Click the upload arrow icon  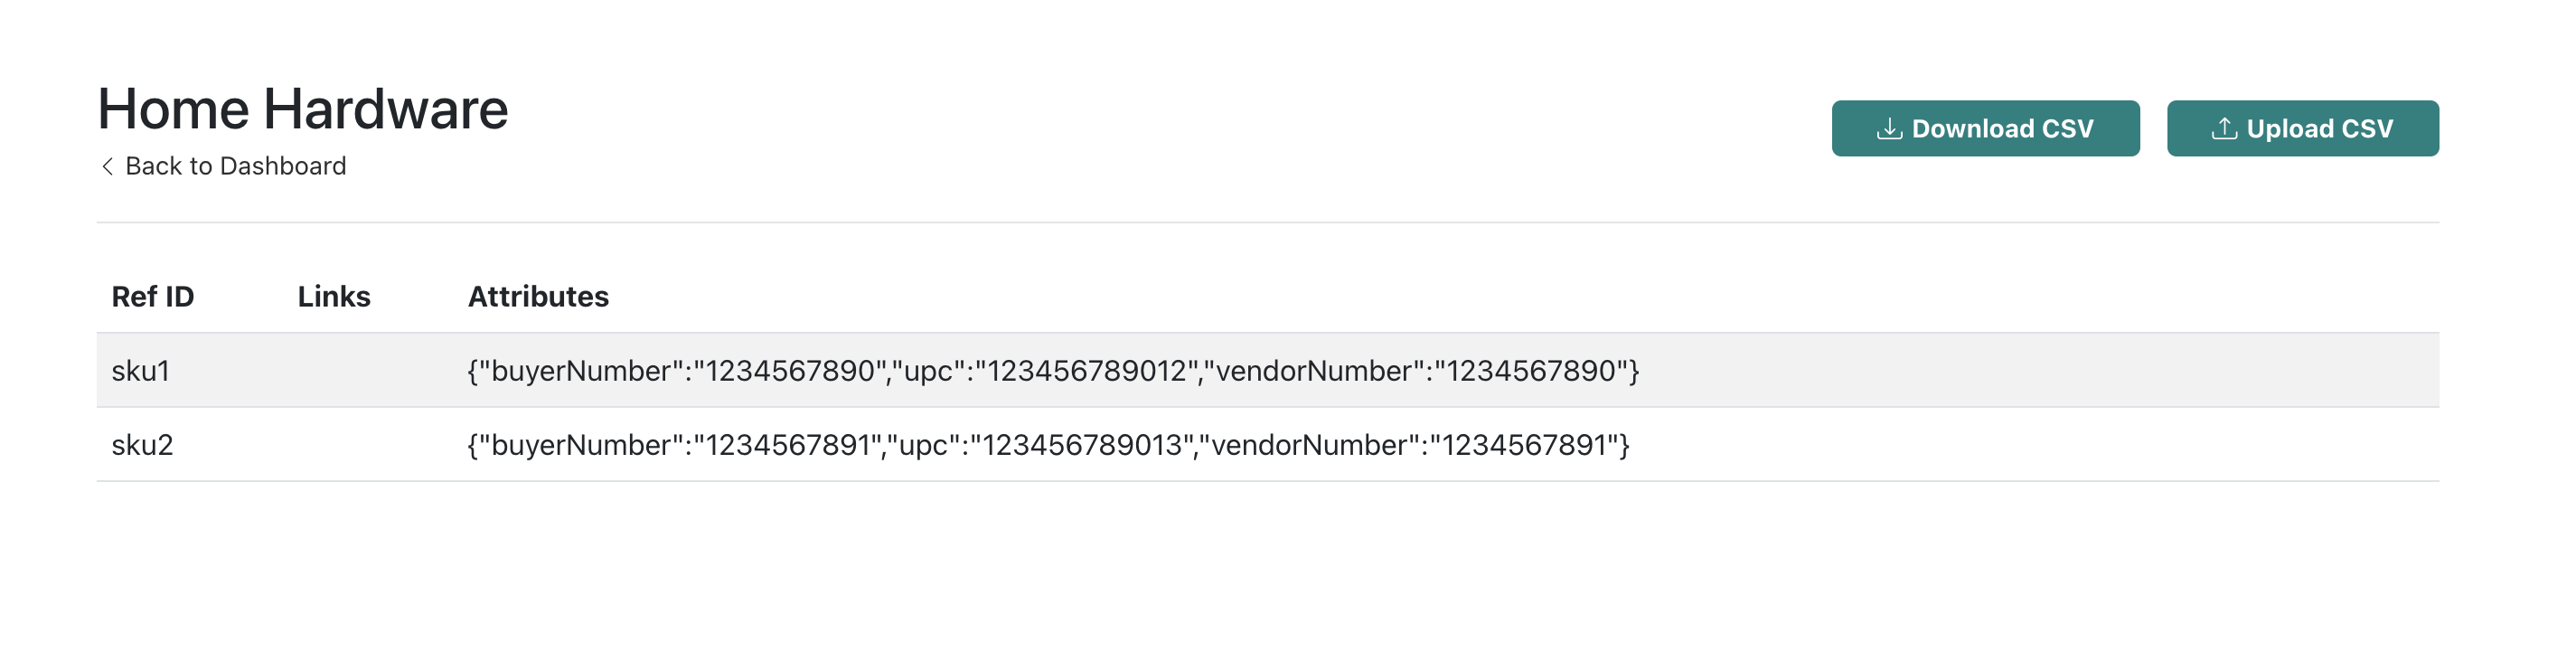click(x=2224, y=128)
